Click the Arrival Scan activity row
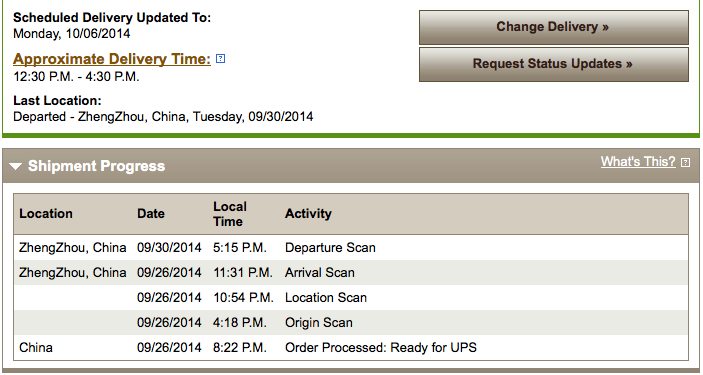Image resolution: width=703 pixels, height=375 pixels. (351, 273)
